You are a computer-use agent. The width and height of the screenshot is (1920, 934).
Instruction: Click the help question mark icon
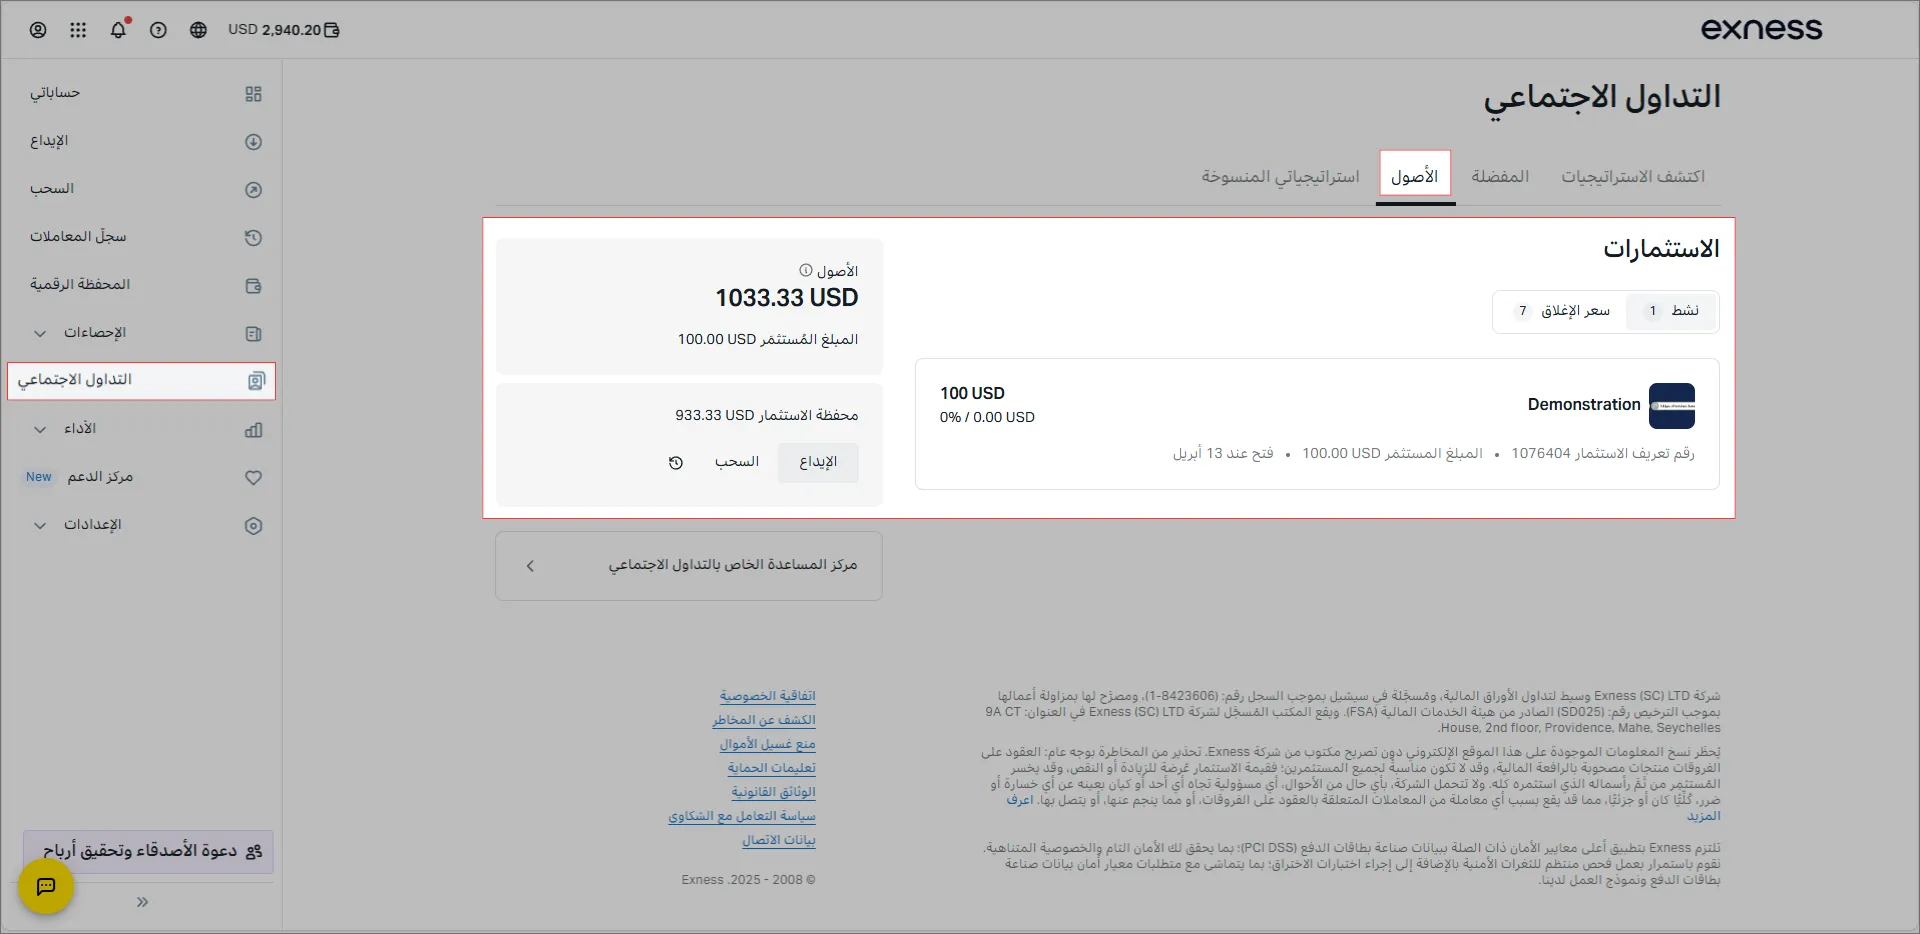coord(158,30)
